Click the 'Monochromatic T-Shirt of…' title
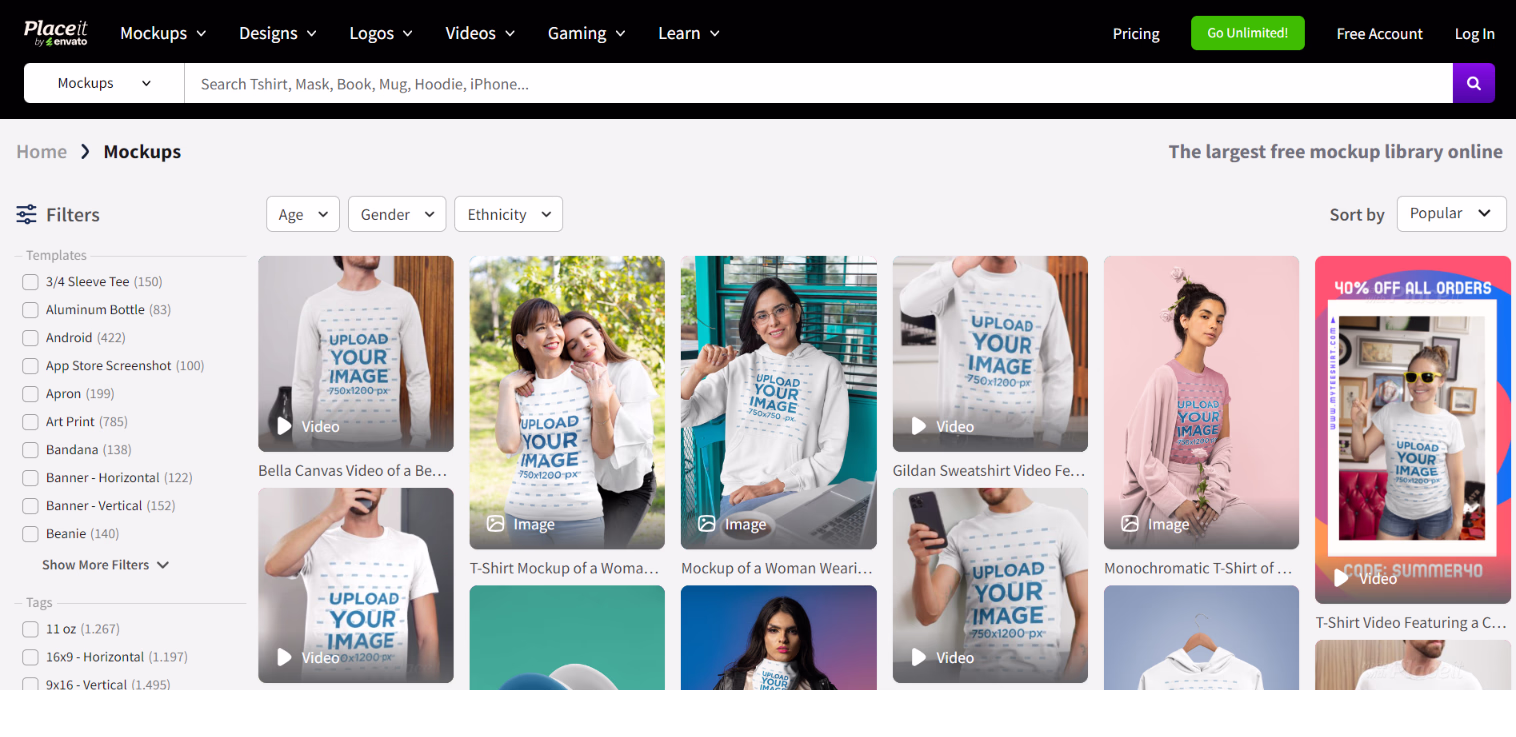Screen dimensions: 1516x737 (x=1198, y=568)
